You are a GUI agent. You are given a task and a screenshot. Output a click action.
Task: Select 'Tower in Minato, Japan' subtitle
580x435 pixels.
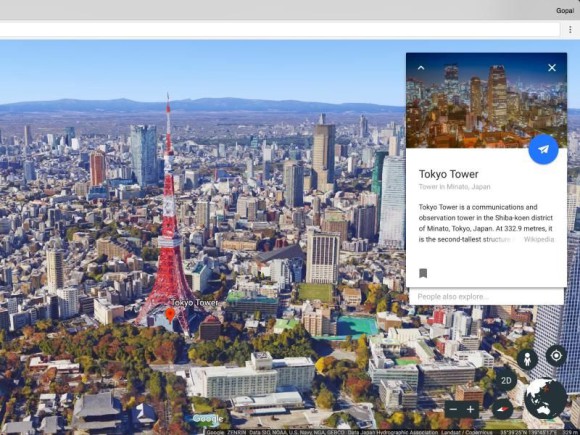point(455,187)
